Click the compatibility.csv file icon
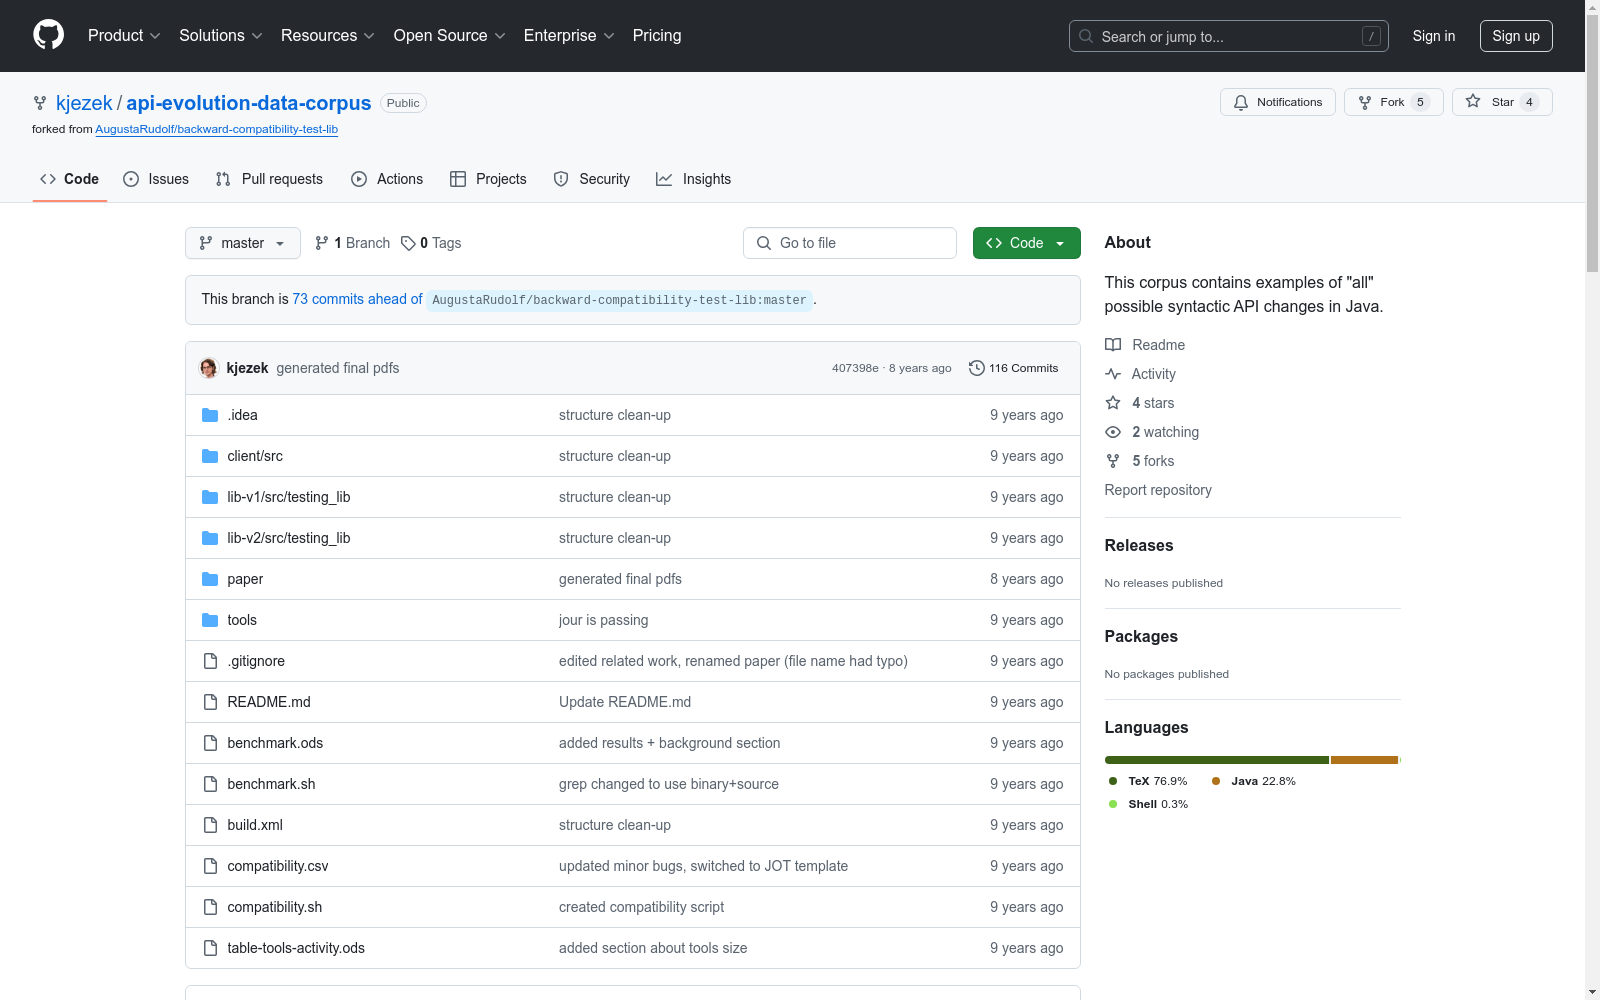 (210, 866)
